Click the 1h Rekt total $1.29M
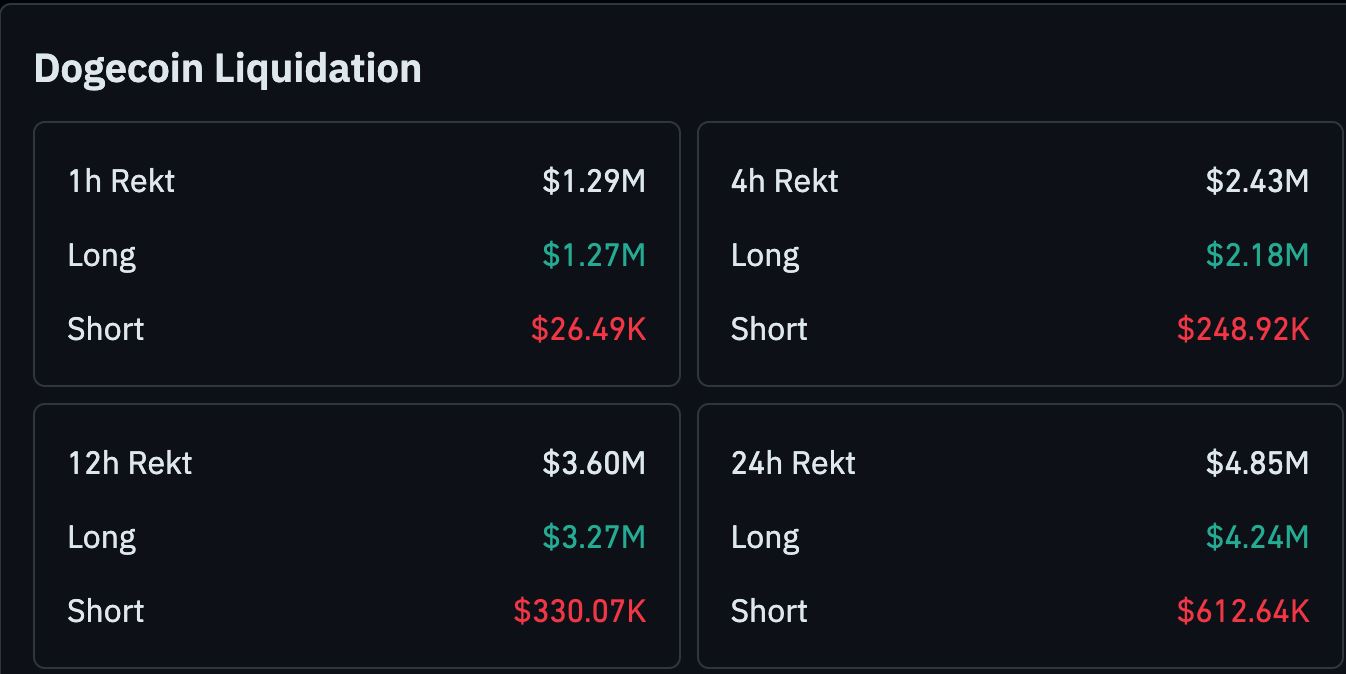This screenshot has width=1346, height=674. [594, 181]
